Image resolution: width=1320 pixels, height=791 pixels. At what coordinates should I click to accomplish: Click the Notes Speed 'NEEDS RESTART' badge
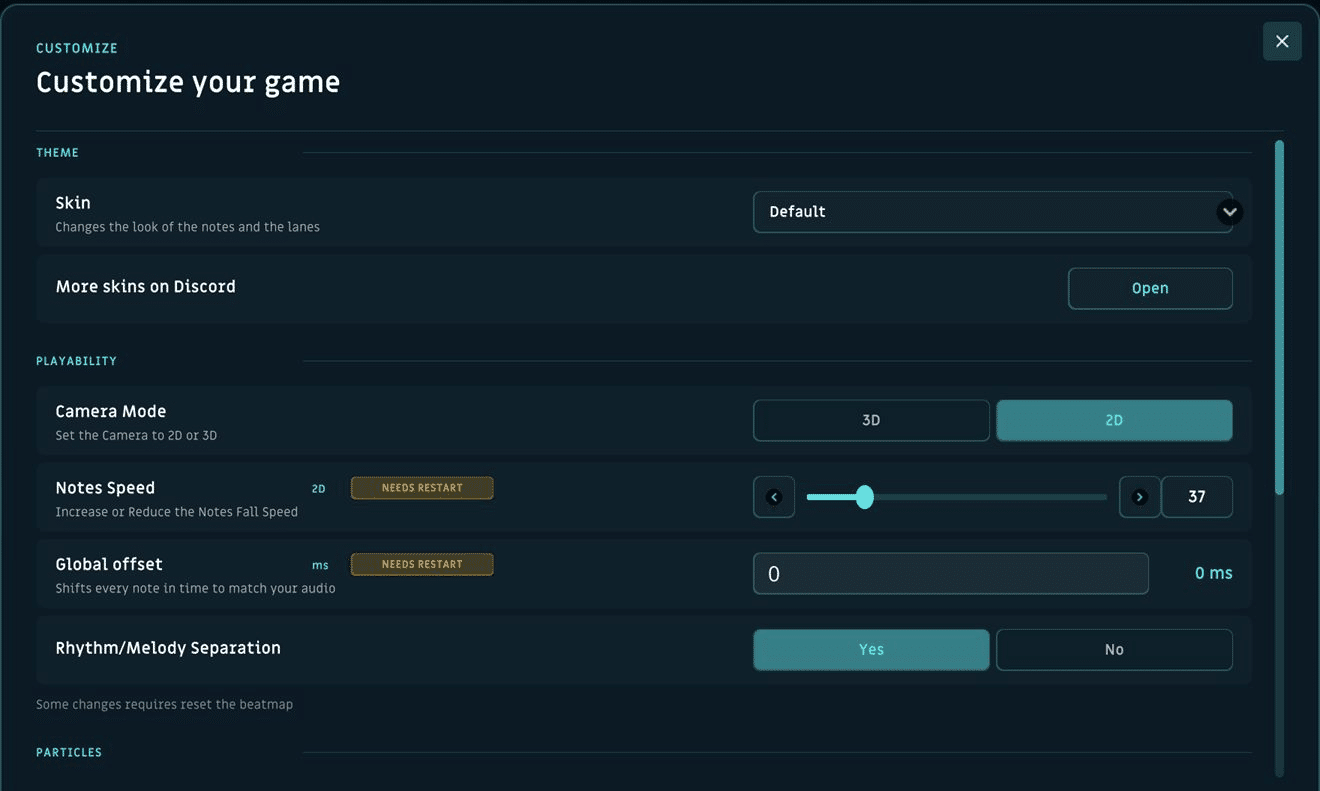422,488
